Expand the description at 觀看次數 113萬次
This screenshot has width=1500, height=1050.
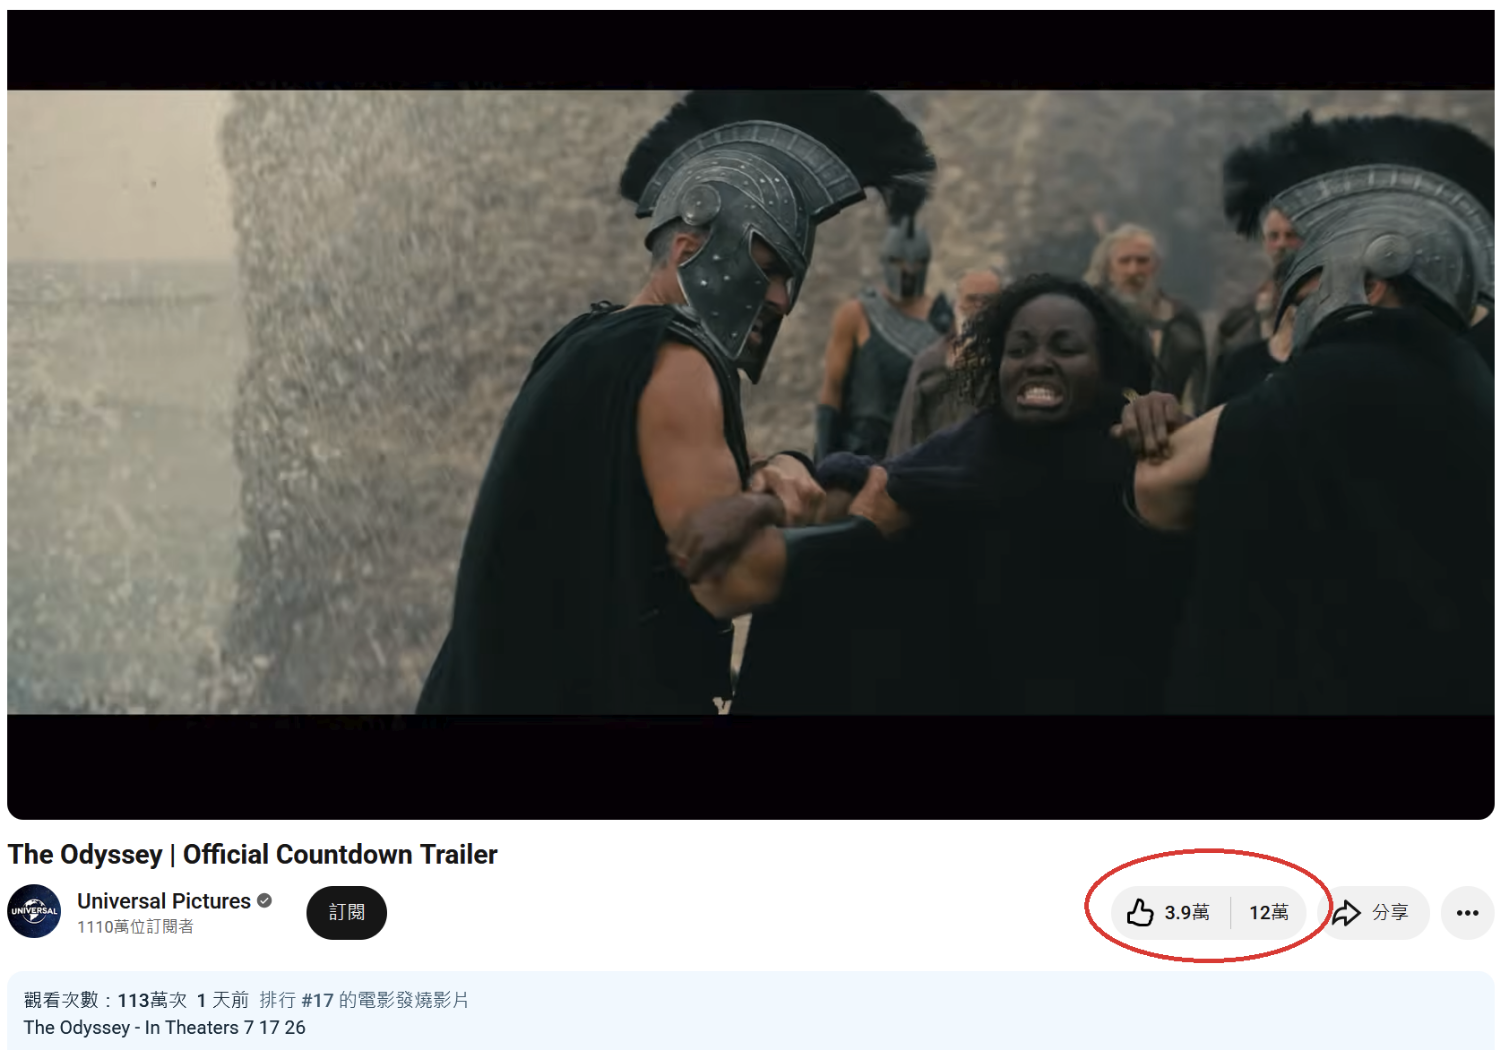pyautogui.click(x=105, y=1000)
